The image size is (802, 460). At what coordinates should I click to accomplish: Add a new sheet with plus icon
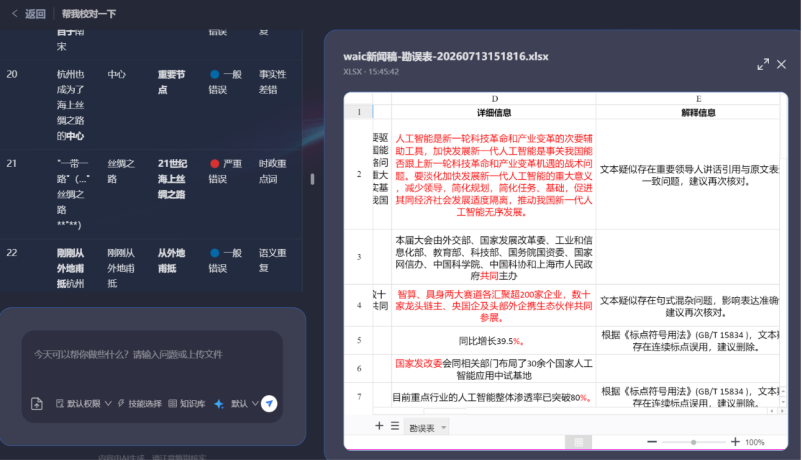[379, 426]
